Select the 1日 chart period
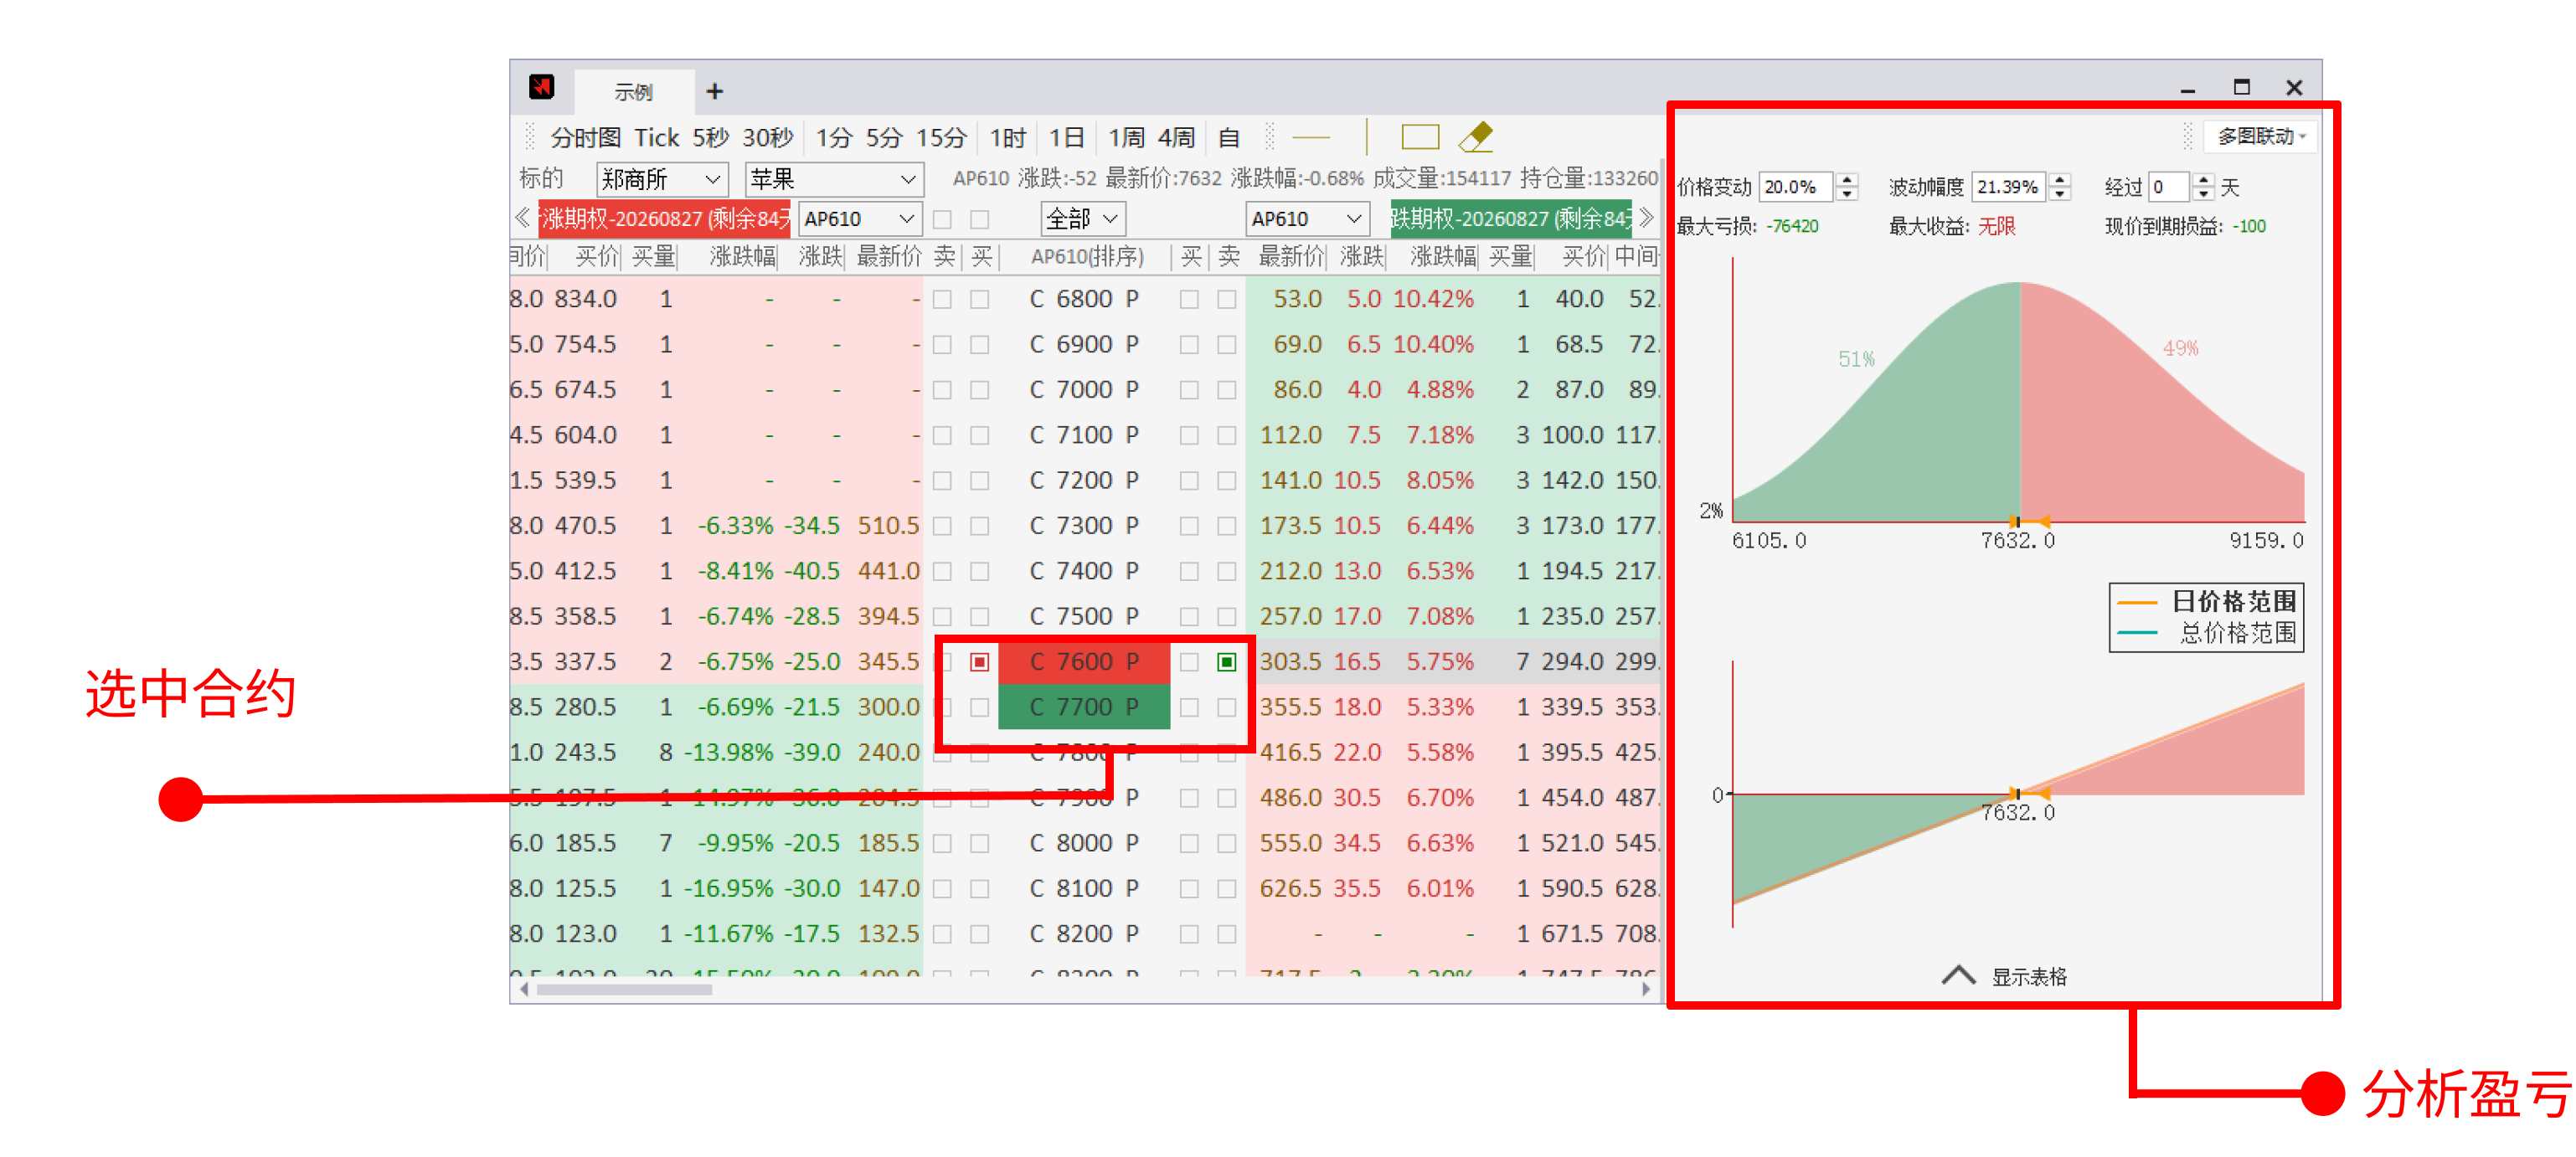This screenshot has height=1157, width=2576. (1067, 137)
